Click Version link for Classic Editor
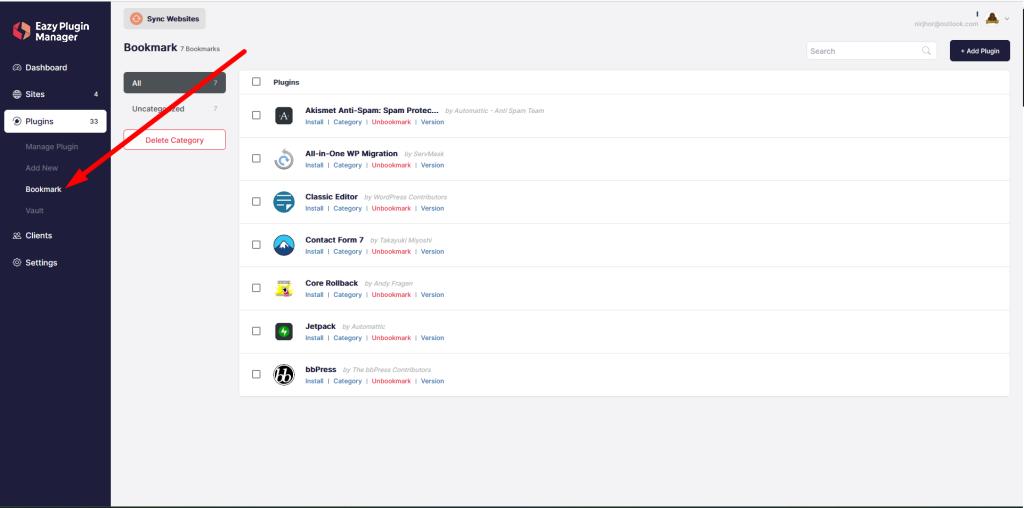Viewport: 1024px width, 508px height. coord(432,208)
